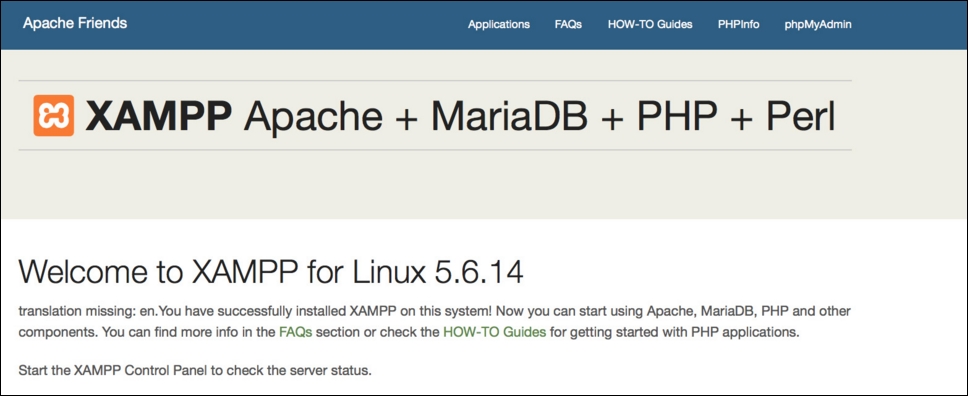The image size is (968, 396).
Task: Click the bold XAMPP word in the banner
Action: point(159,116)
